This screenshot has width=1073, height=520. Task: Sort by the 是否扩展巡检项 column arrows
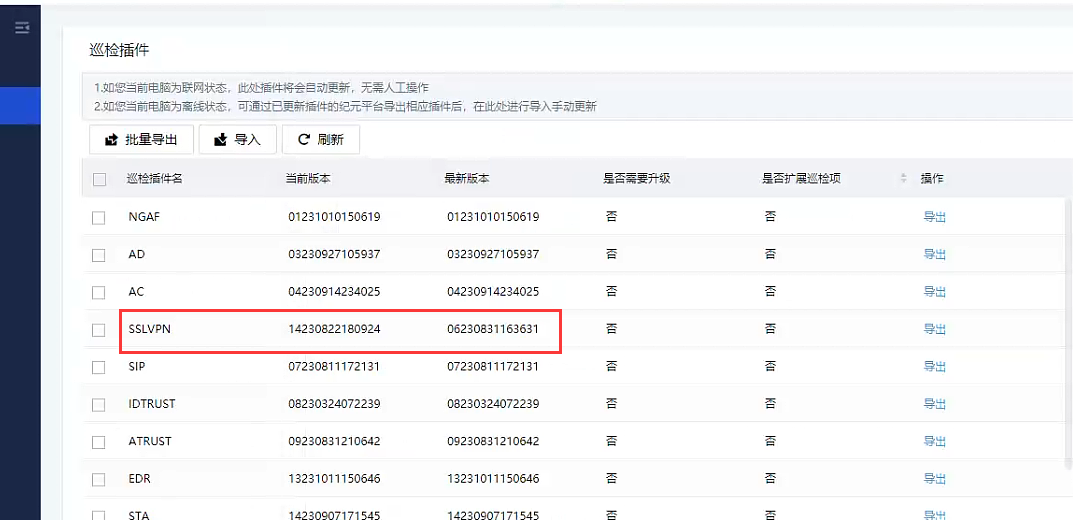[903, 179]
